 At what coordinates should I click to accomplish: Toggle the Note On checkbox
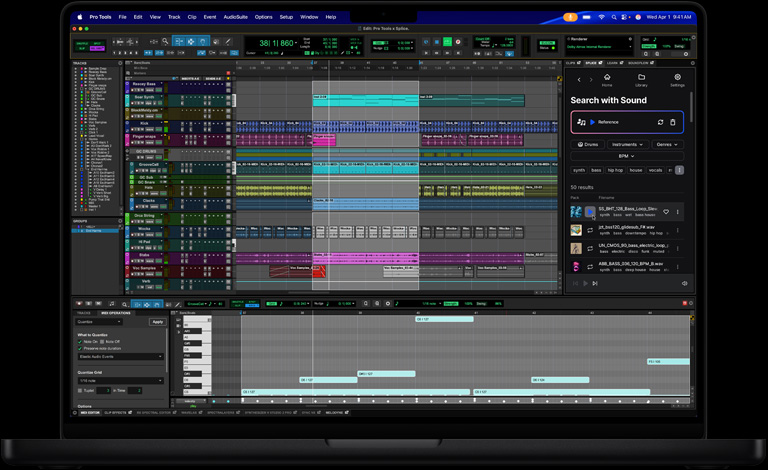click(80, 341)
